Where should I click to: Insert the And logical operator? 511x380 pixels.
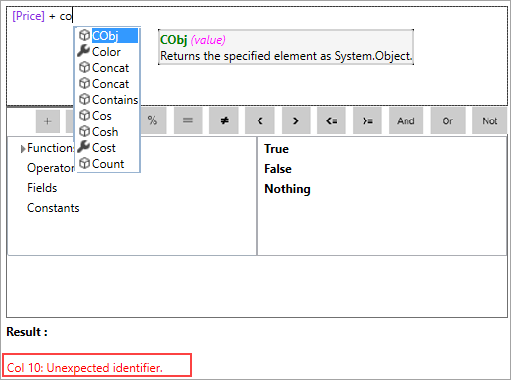[406, 121]
